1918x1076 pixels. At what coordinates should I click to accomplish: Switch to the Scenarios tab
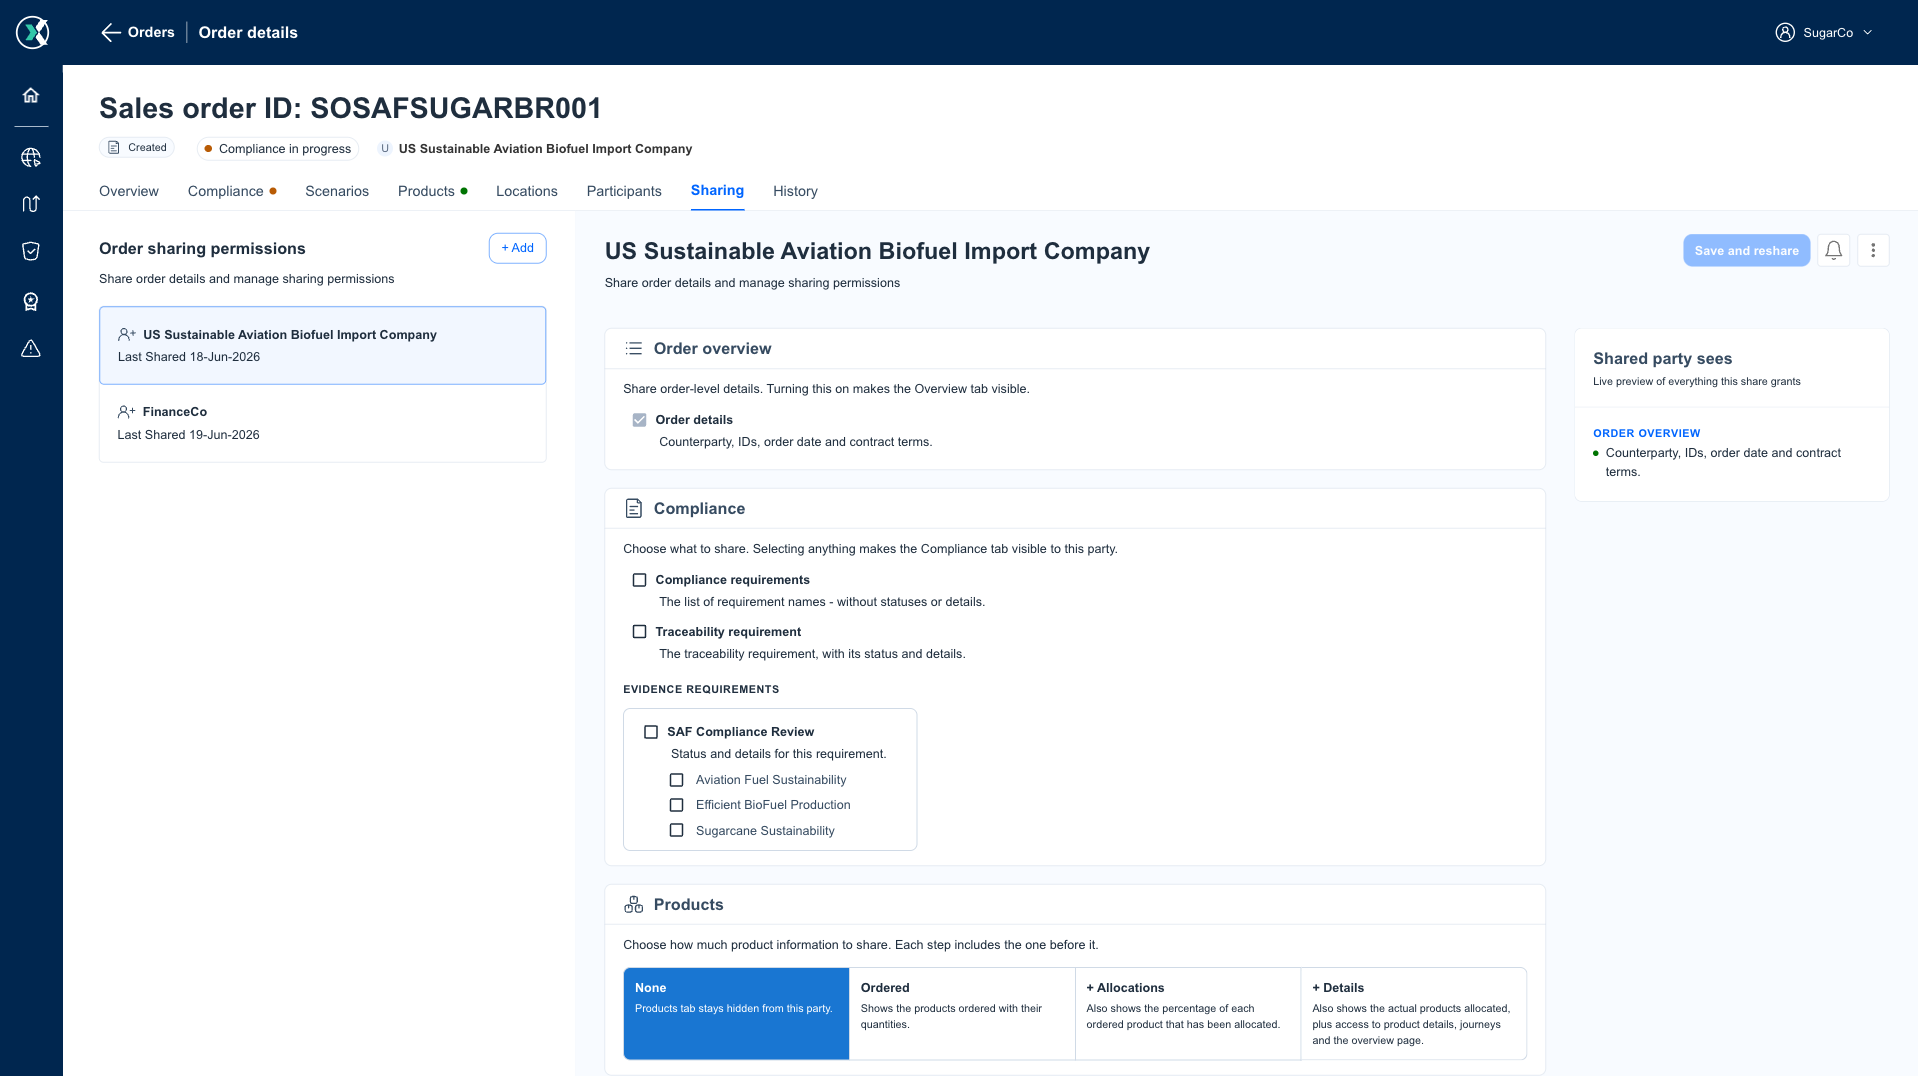coord(337,191)
